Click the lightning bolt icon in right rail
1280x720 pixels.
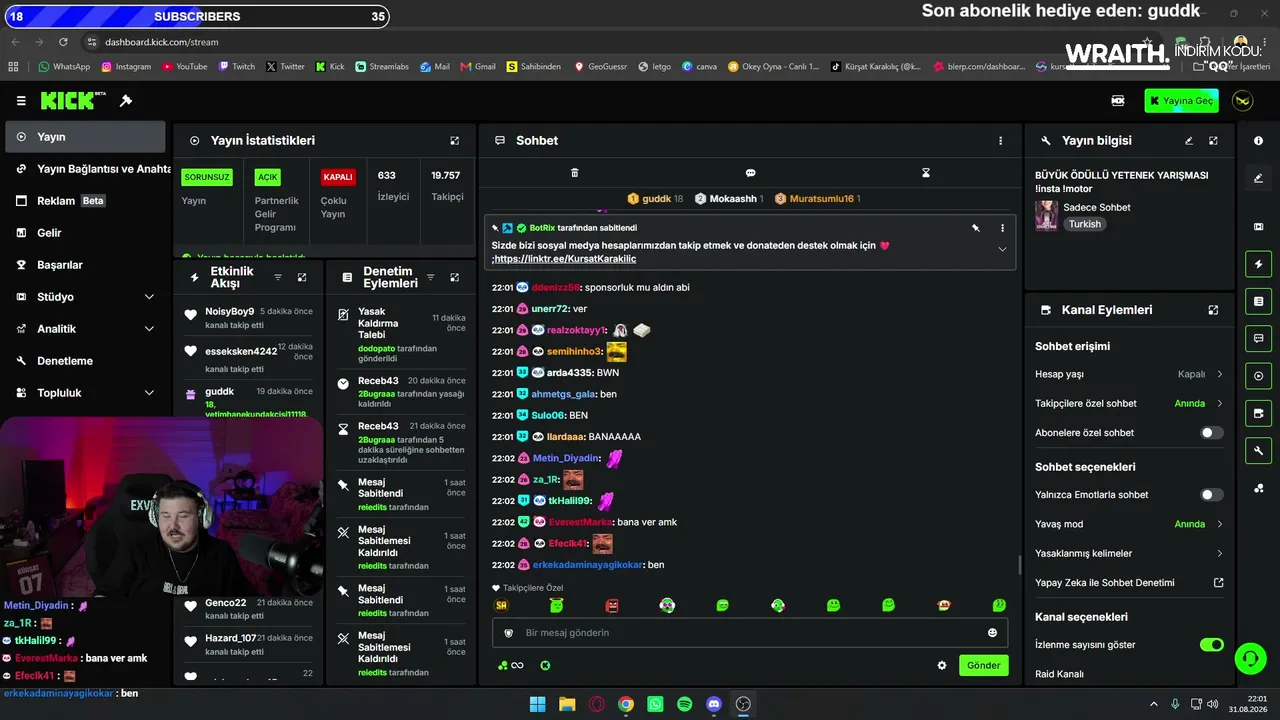[x=1258, y=265]
